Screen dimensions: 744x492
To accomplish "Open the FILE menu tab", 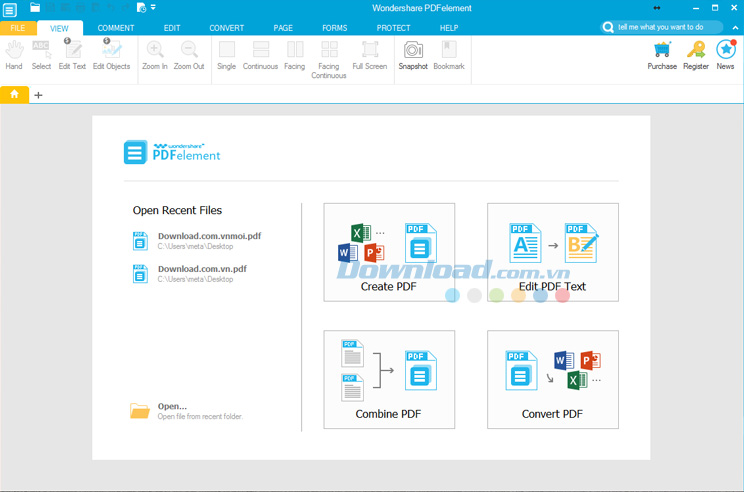I will pyautogui.click(x=18, y=28).
